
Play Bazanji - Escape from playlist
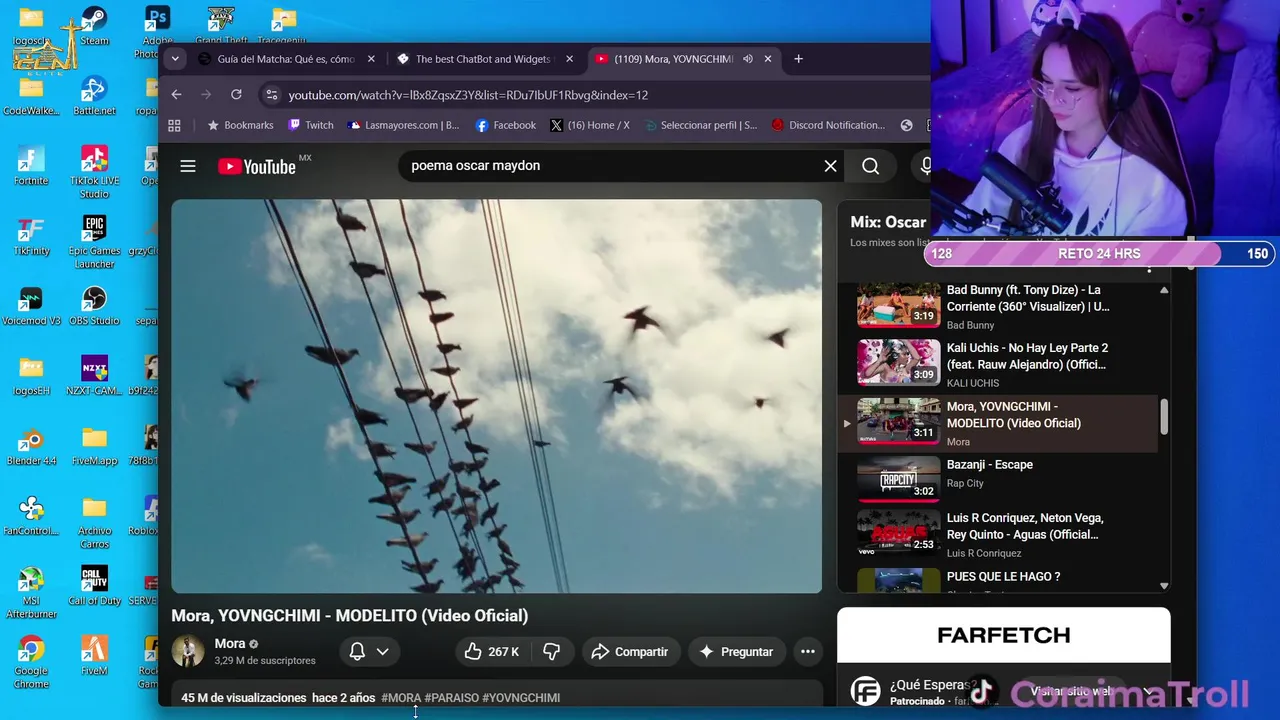[1000, 480]
